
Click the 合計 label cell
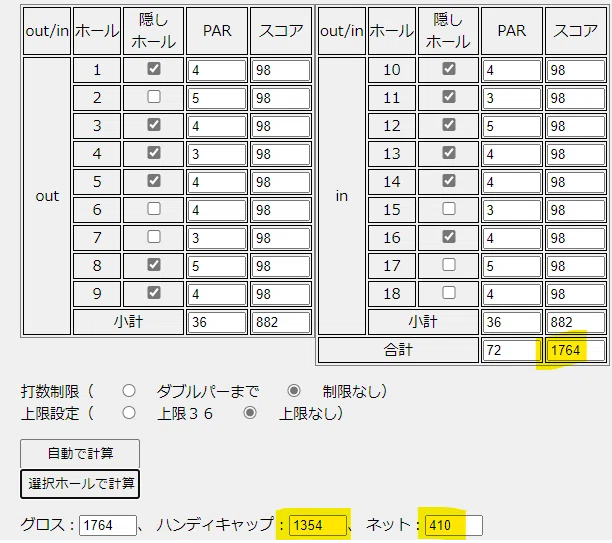pos(398,350)
